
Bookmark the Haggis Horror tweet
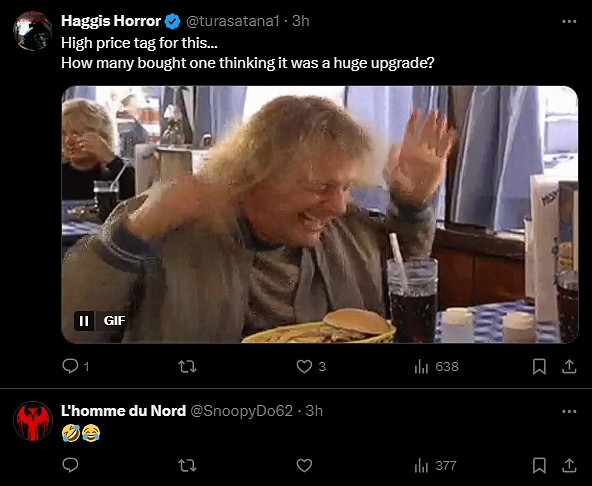tap(539, 366)
